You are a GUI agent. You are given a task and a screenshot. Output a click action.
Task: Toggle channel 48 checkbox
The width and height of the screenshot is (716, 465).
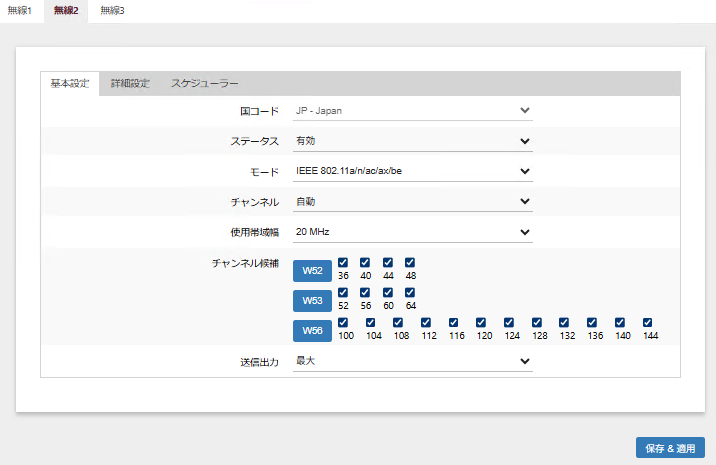pos(410,263)
